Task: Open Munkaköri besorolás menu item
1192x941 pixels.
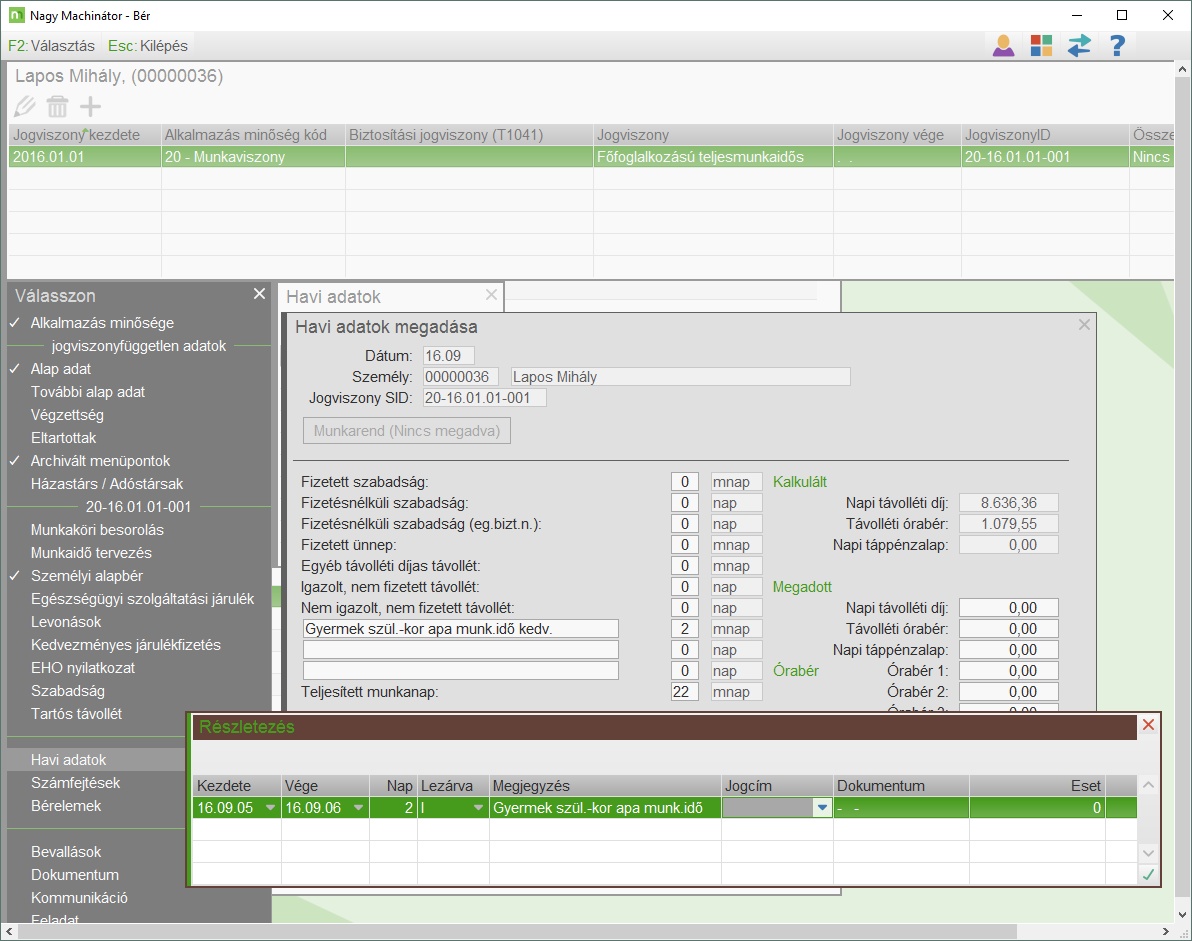Action: 97,530
